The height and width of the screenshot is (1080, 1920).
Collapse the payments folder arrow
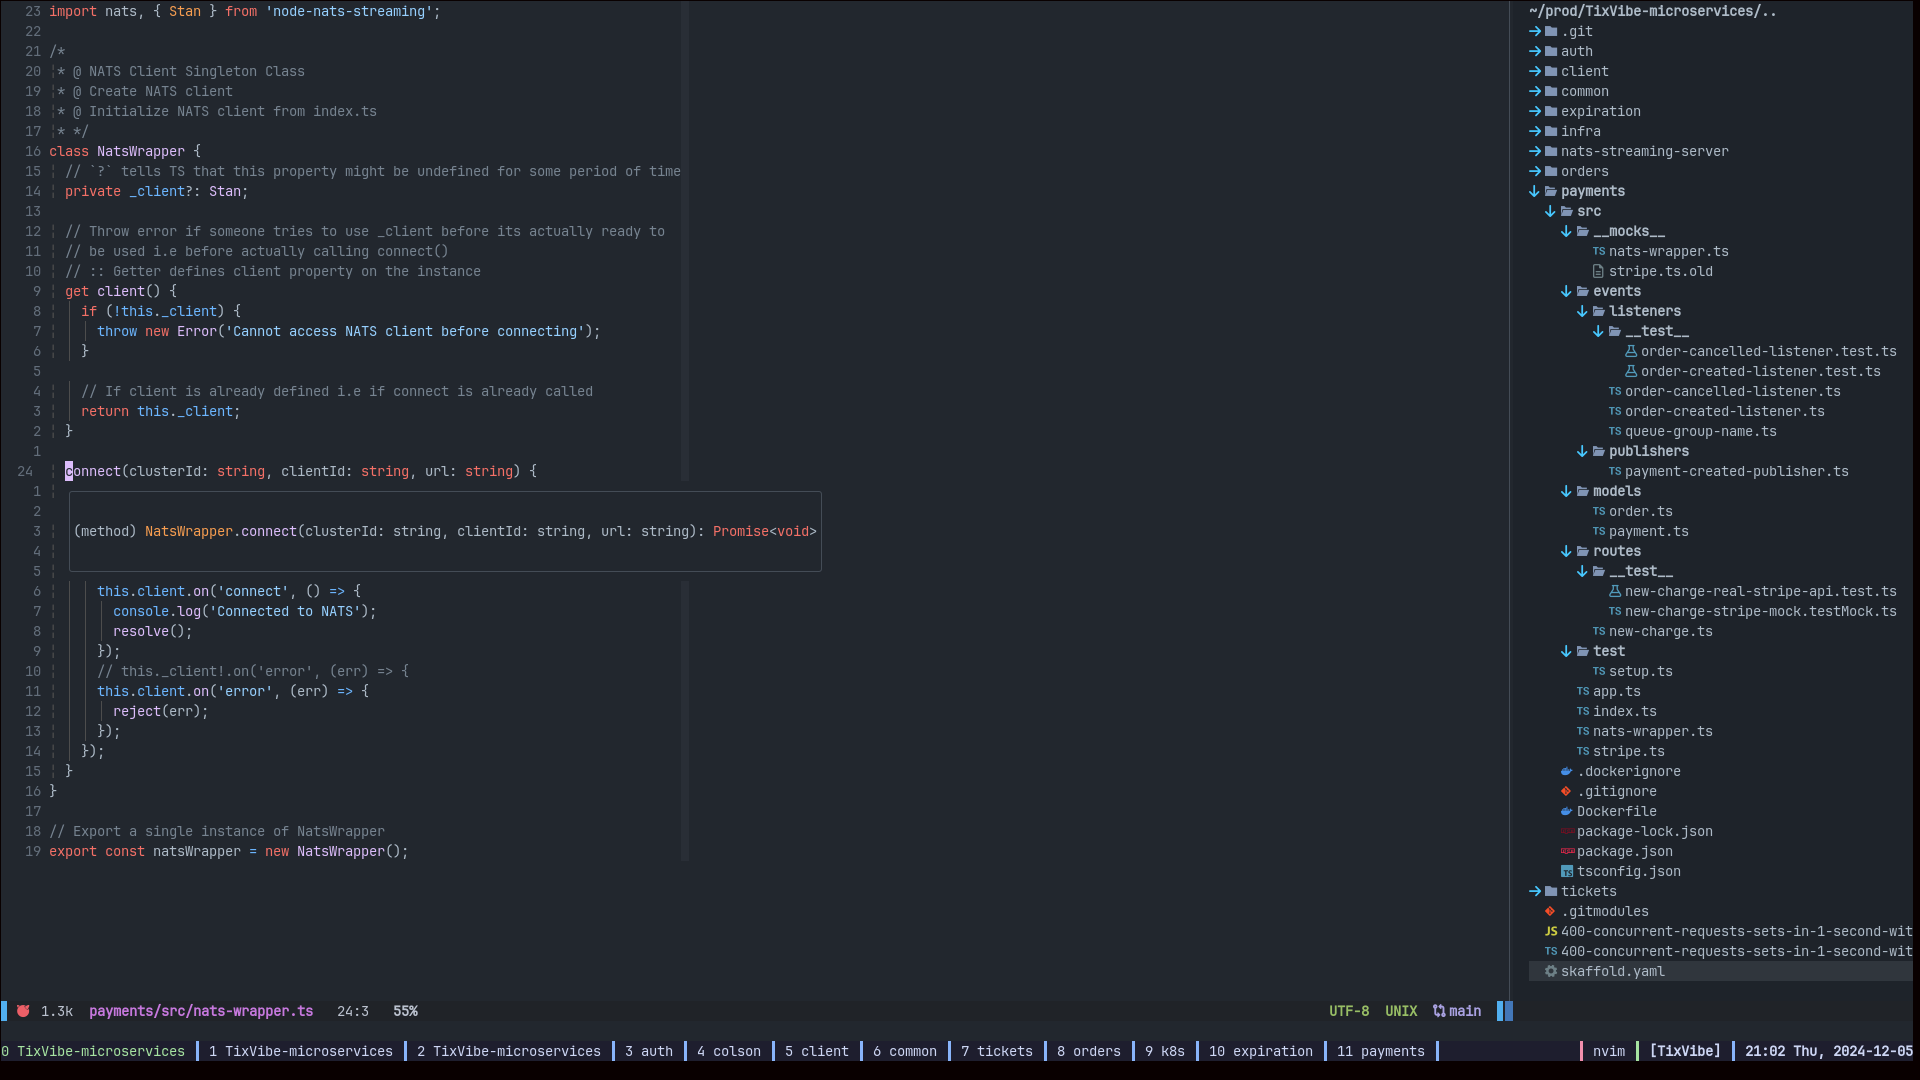point(1534,191)
